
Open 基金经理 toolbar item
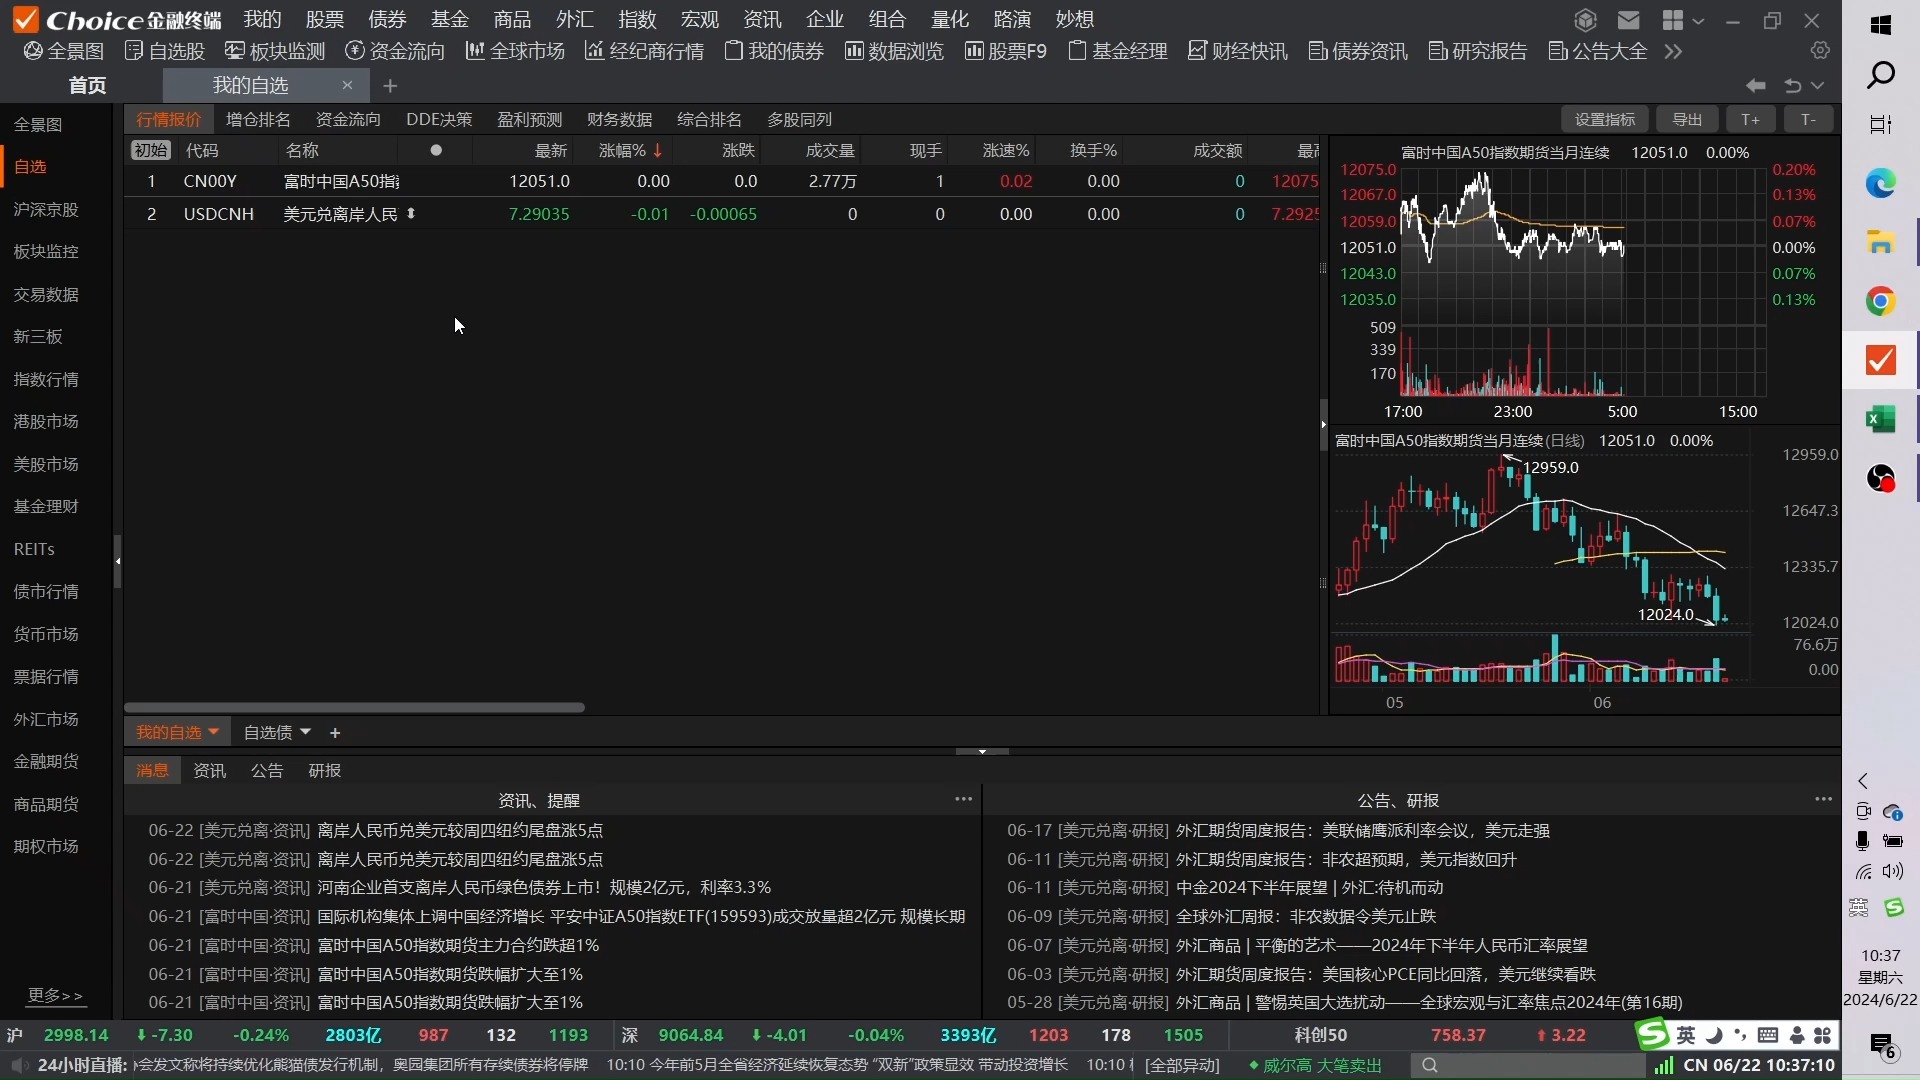pyautogui.click(x=1118, y=51)
